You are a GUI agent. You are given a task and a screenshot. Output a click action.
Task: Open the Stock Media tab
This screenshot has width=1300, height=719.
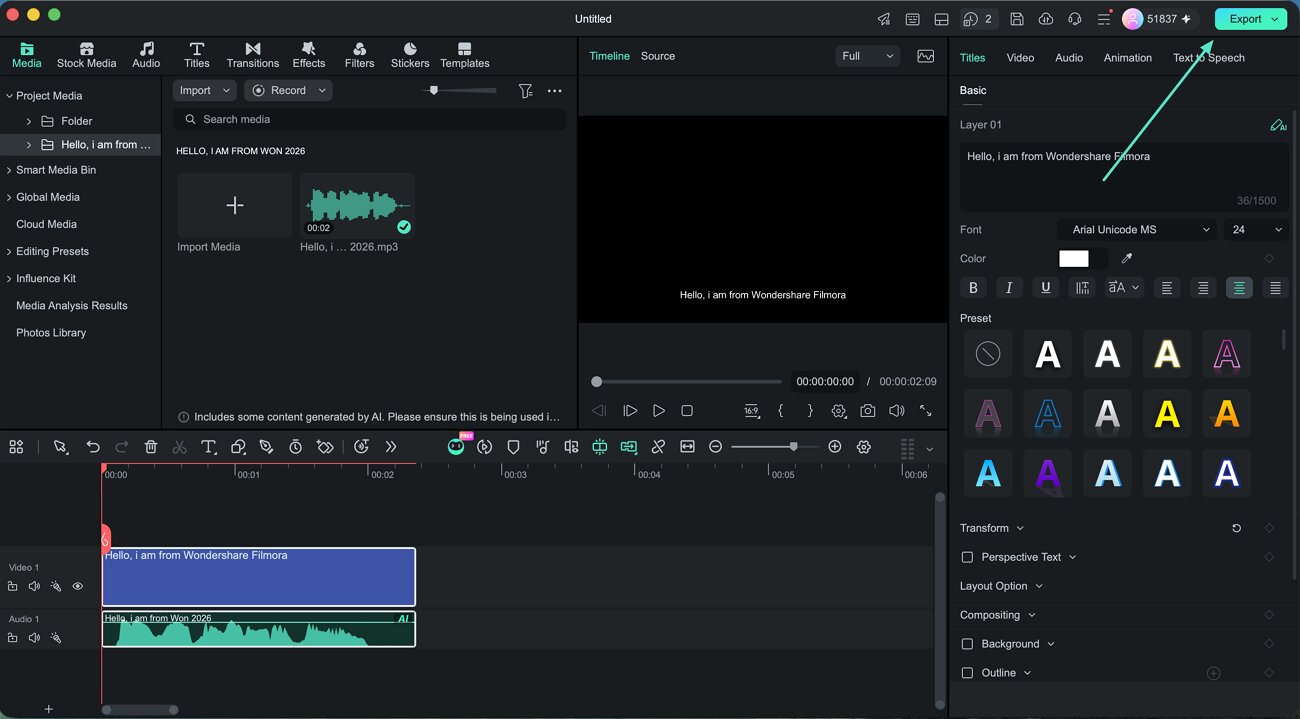click(x=86, y=55)
